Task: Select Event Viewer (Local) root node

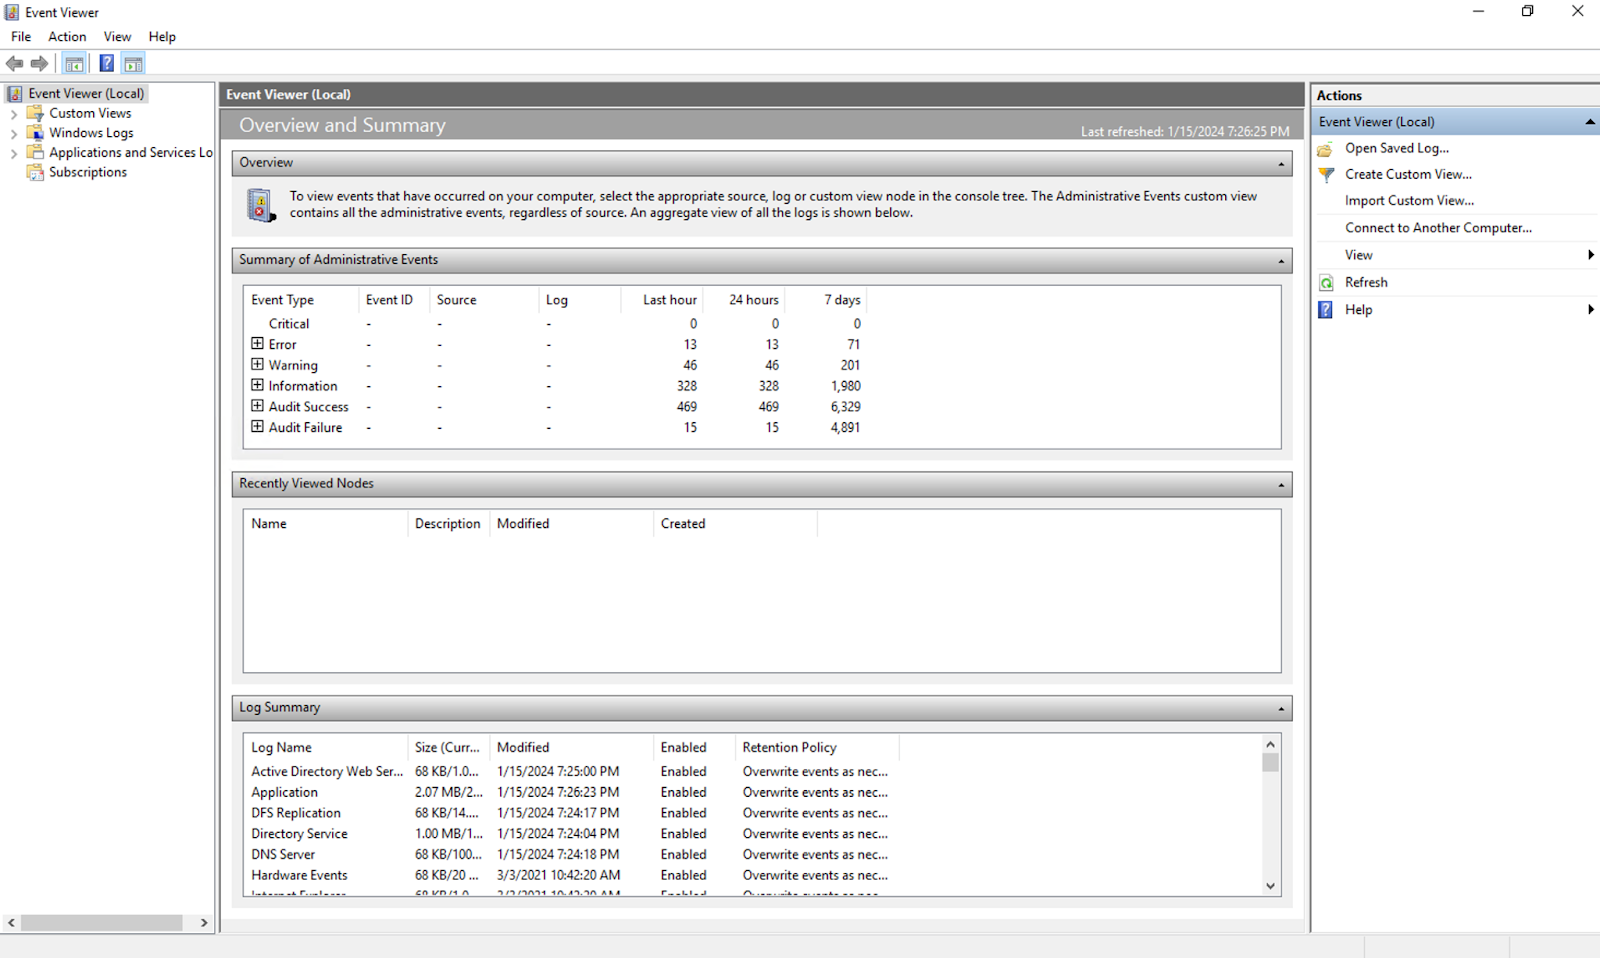Action: point(86,93)
